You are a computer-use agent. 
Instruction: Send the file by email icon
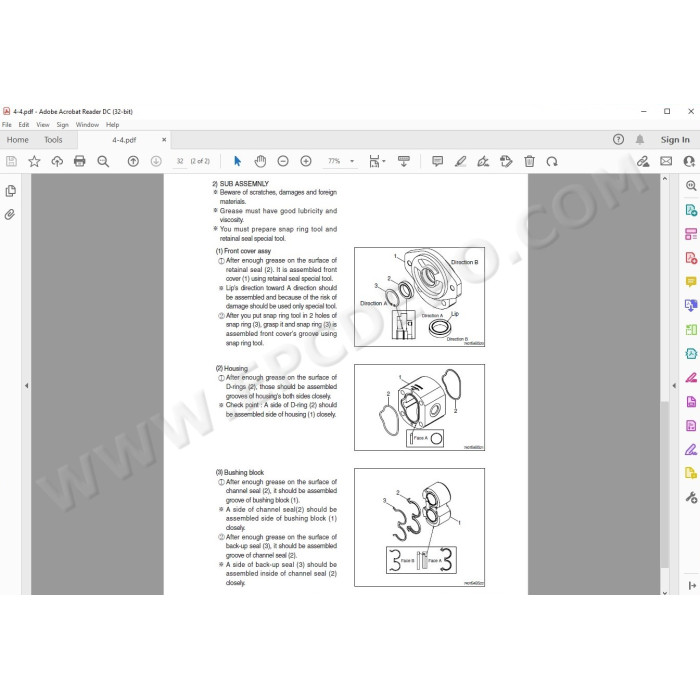(666, 161)
